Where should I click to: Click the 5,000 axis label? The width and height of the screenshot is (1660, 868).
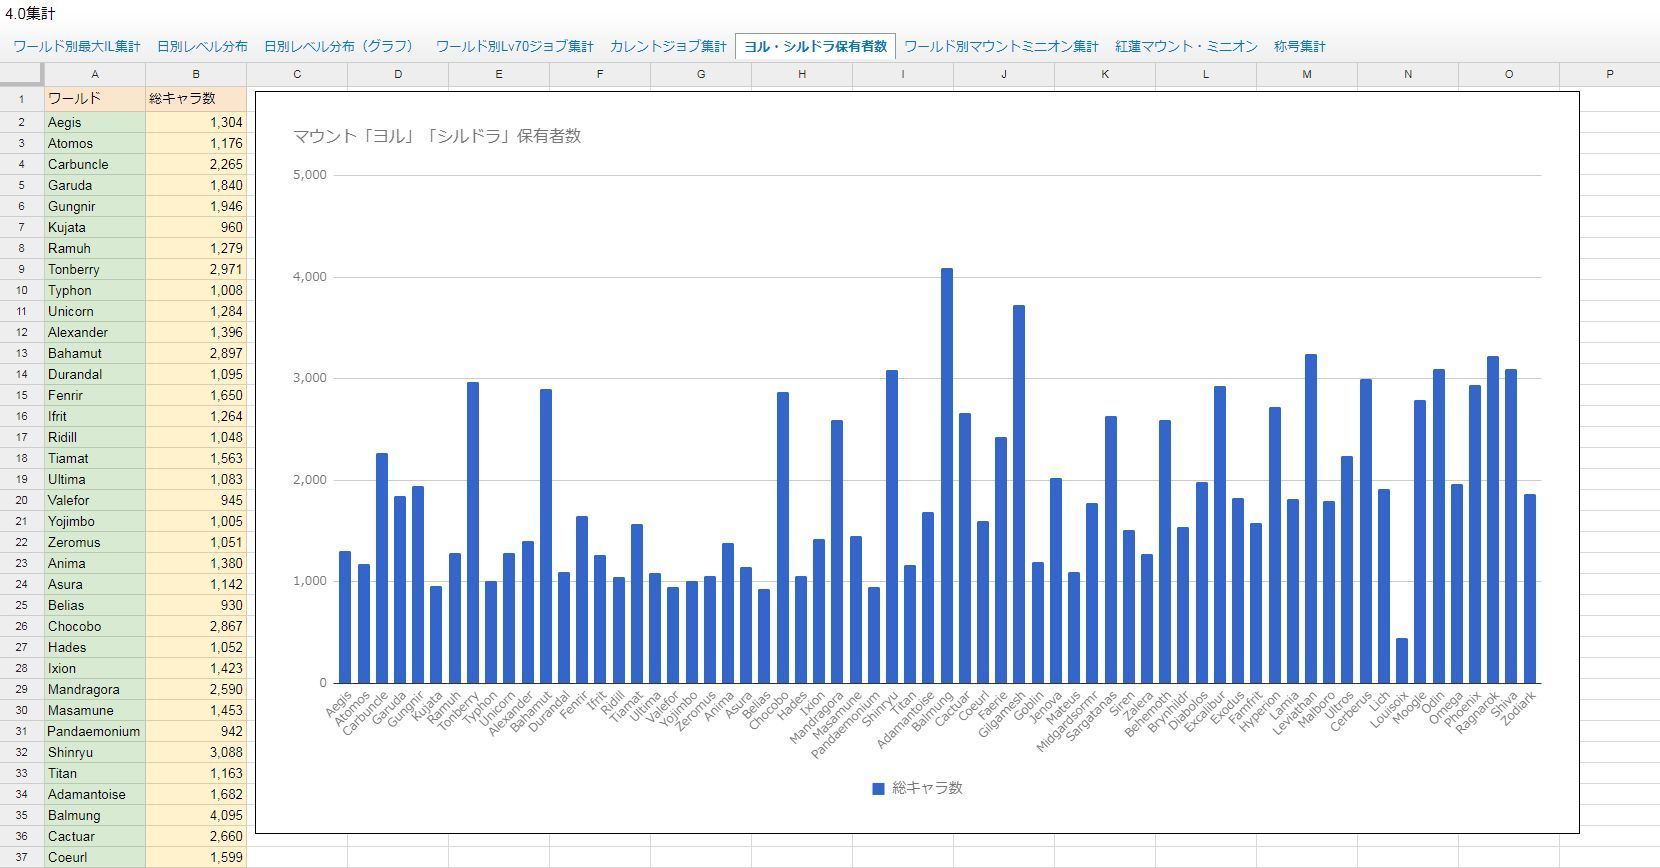pos(310,175)
